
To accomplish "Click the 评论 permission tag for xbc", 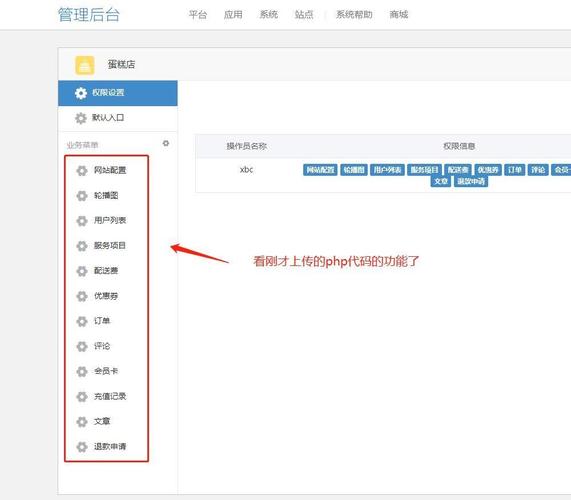I will tap(538, 170).
